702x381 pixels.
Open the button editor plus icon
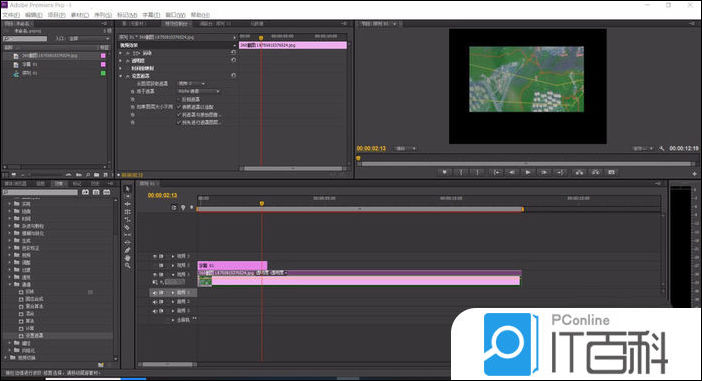(x=694, y=173)
